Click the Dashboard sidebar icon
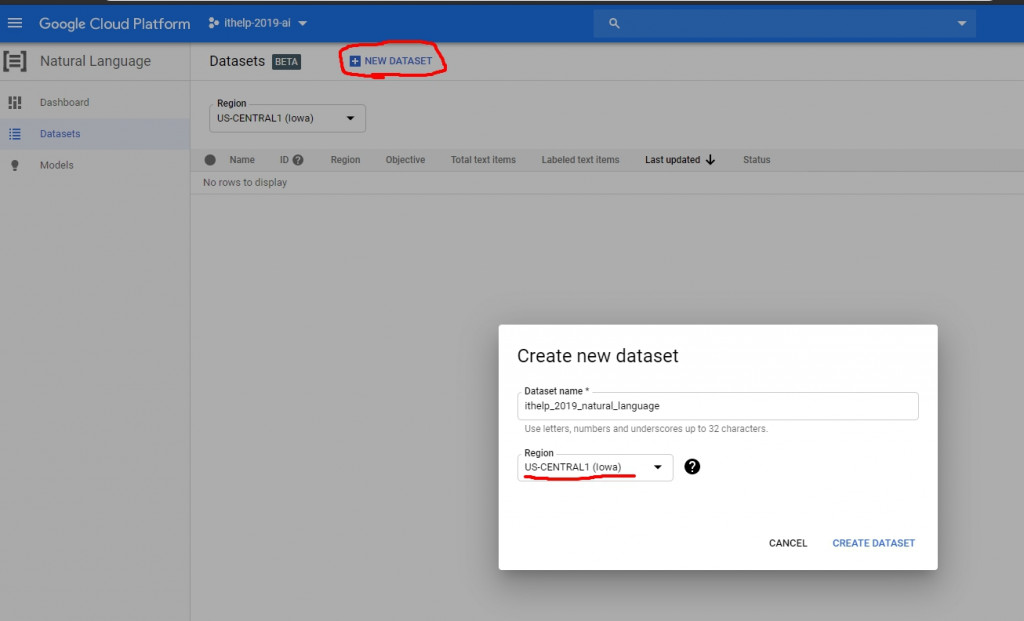The image size is (1024, 621). click(x=15, y=103)
